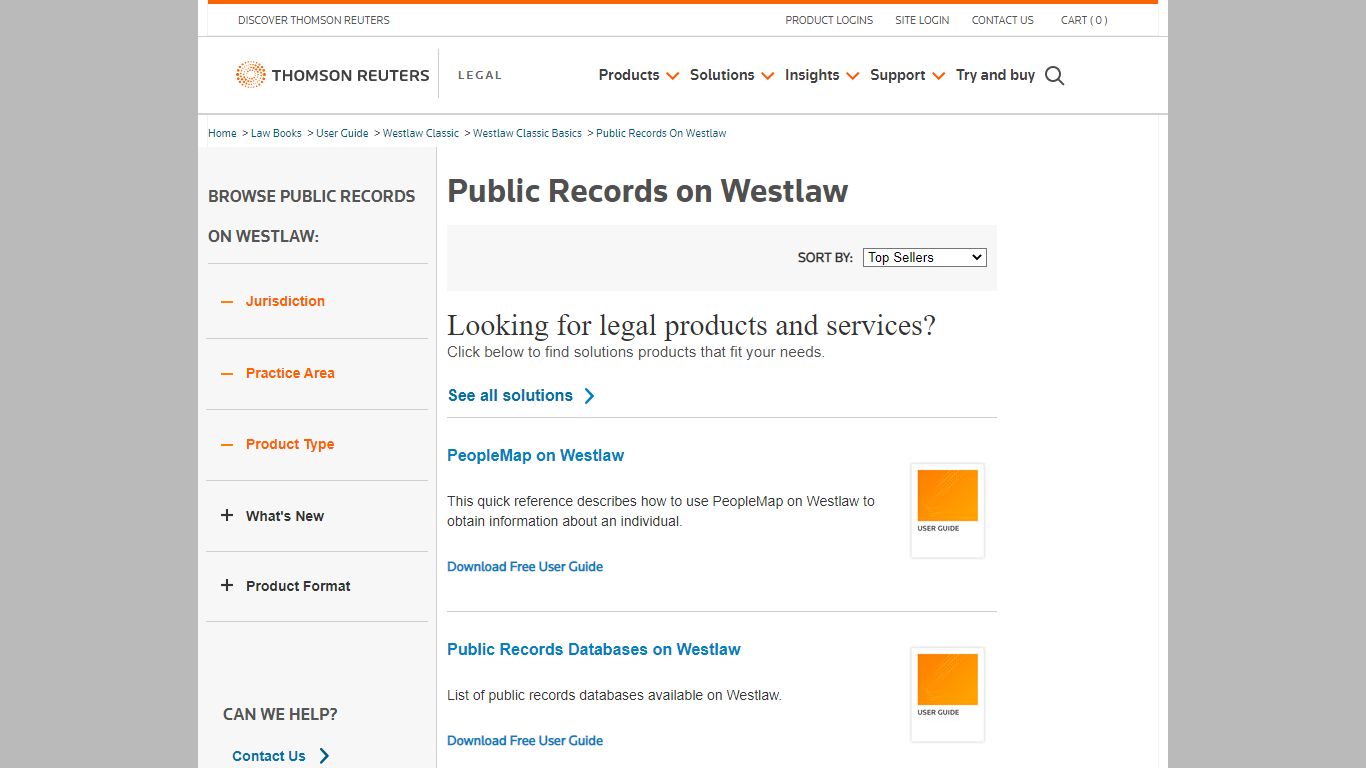Expand the Solutions menu chevron

coord(768,76)
